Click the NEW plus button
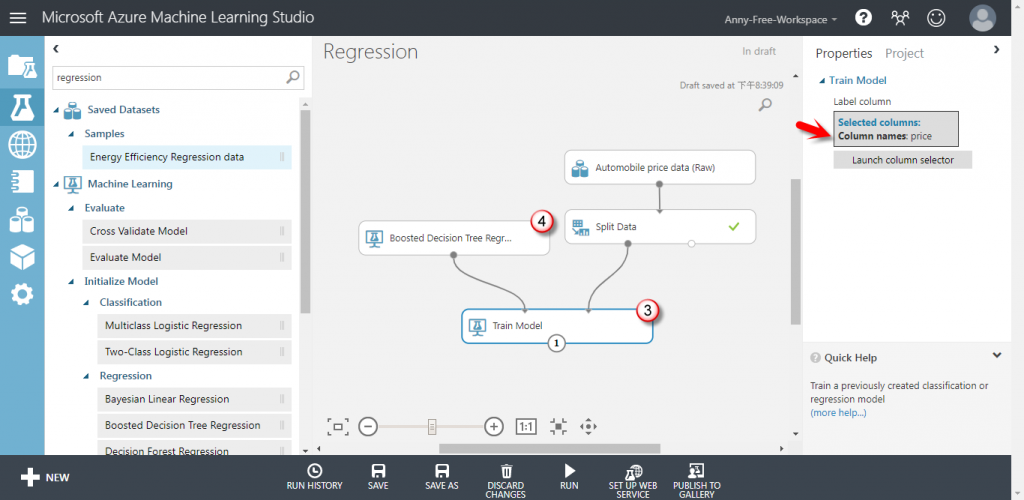The width and height of the screenshot is (1024, 500). (x=44, y=477)
